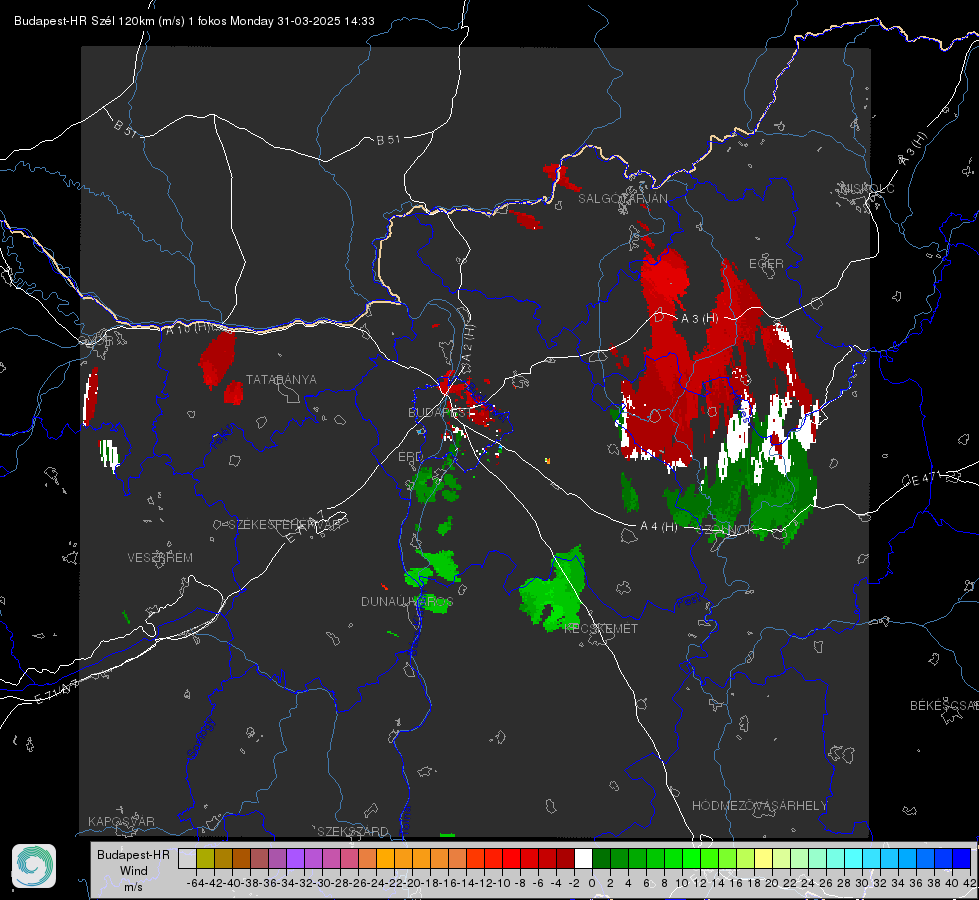The height and width of the screenshot is (900, 979).
Task: Click the KAPOSVÁR city label
Action: click(121, 821)
